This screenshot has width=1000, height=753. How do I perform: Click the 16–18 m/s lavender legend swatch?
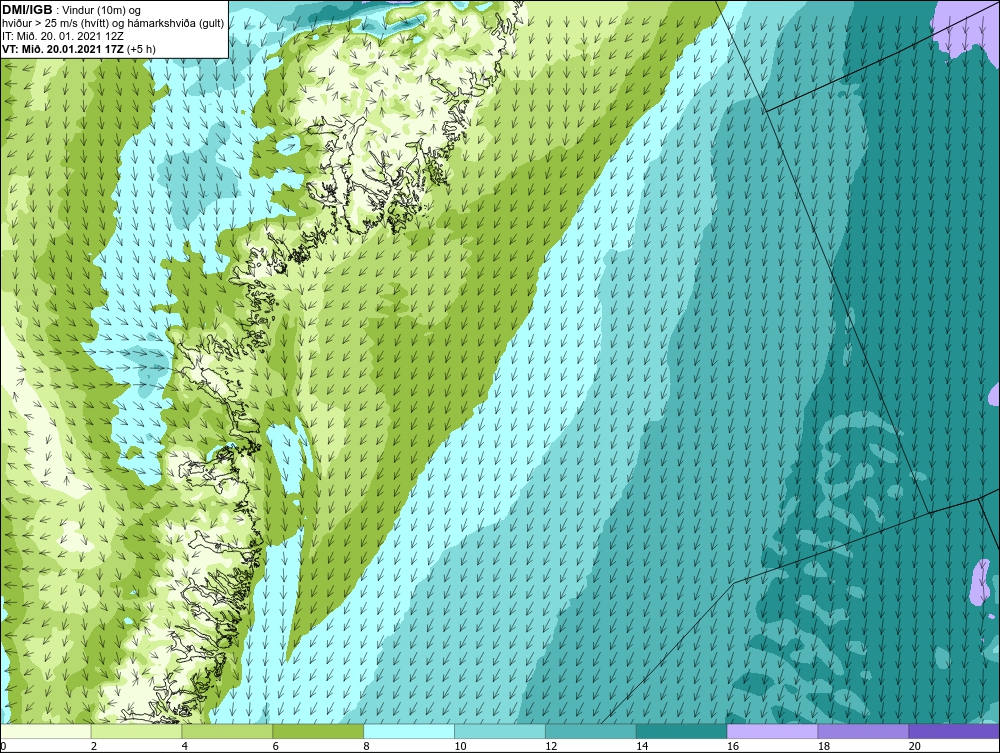coord(772,731)
